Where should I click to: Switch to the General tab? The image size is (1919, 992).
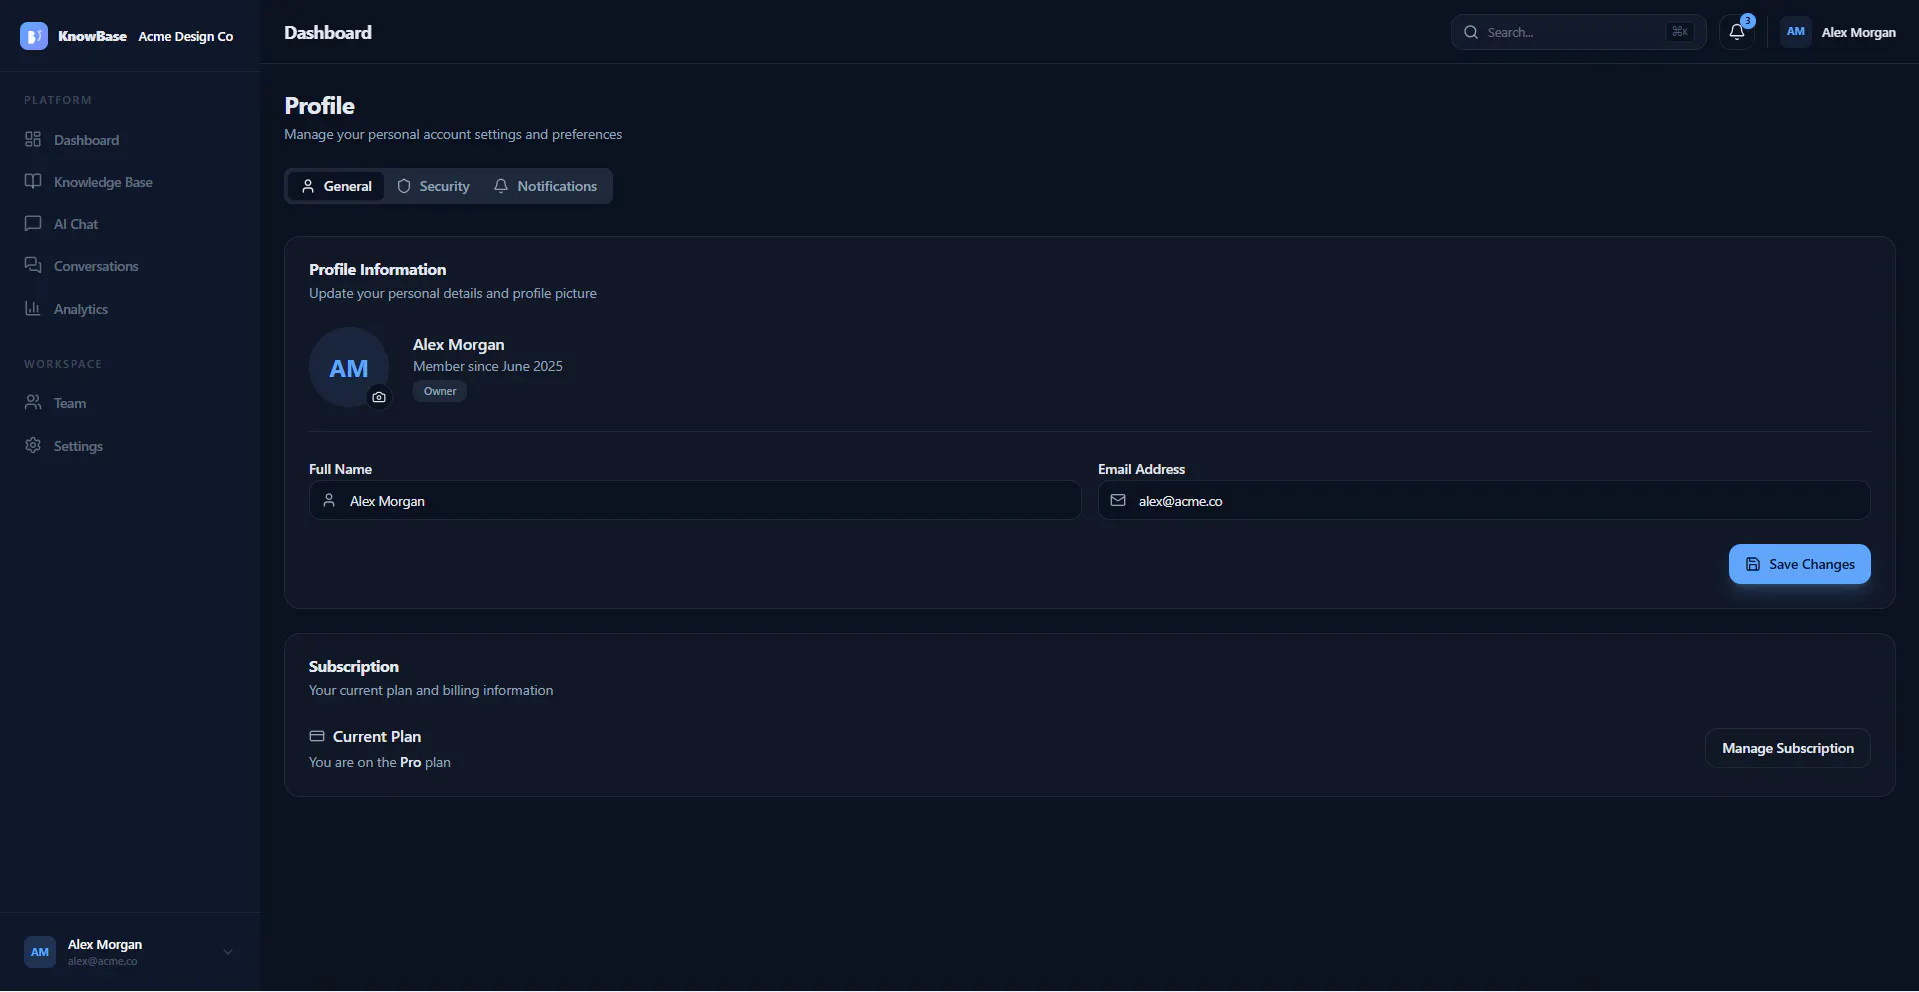(x=336, y=186)
